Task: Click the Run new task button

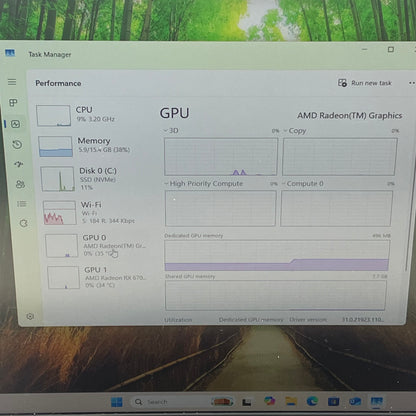Action: [x=365, y=83]
